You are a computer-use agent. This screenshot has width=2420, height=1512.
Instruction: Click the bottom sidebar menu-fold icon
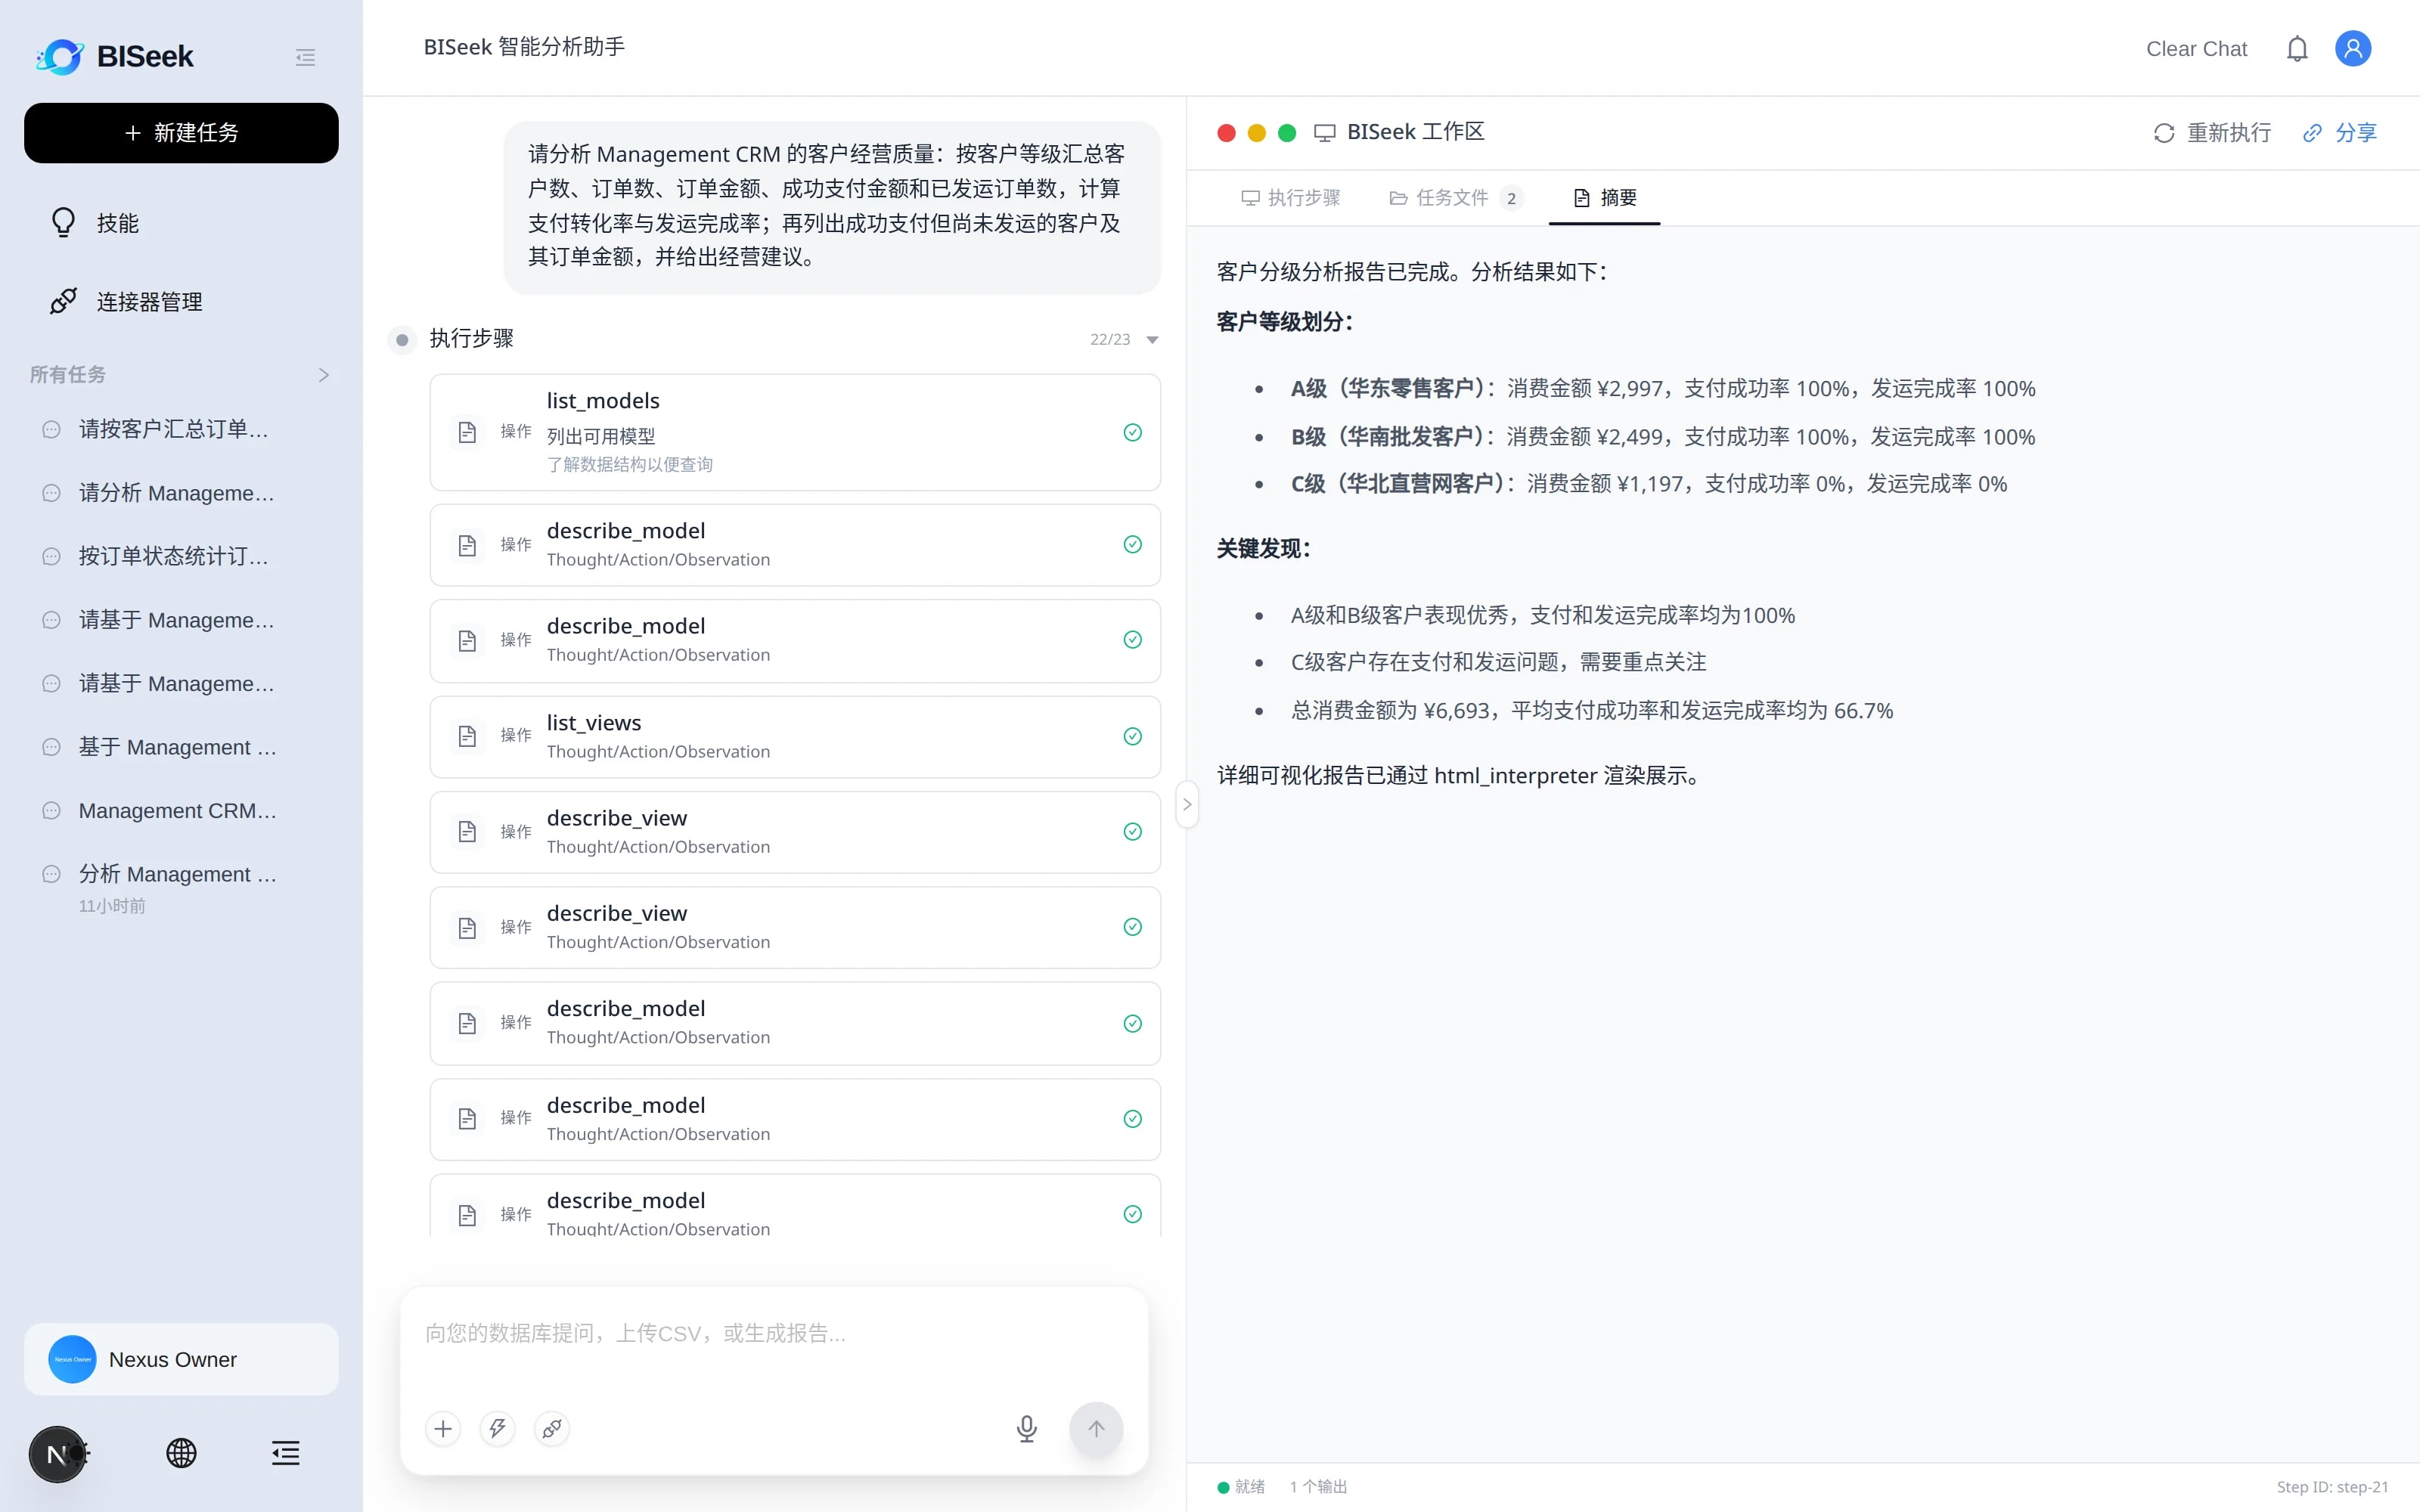(285, 1452)
